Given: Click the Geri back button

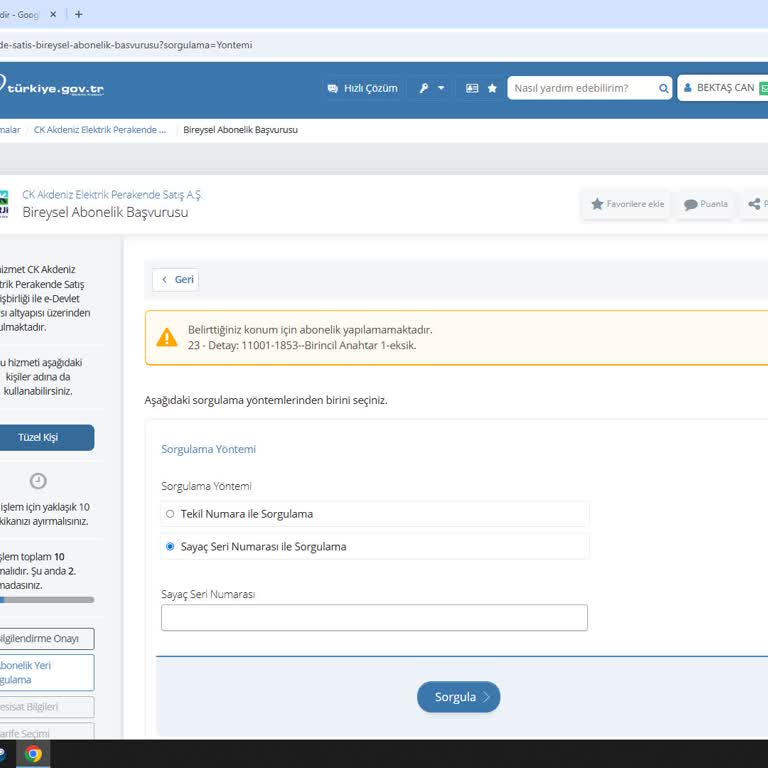Looking at the screenshot, I should (x=176, y=280).
